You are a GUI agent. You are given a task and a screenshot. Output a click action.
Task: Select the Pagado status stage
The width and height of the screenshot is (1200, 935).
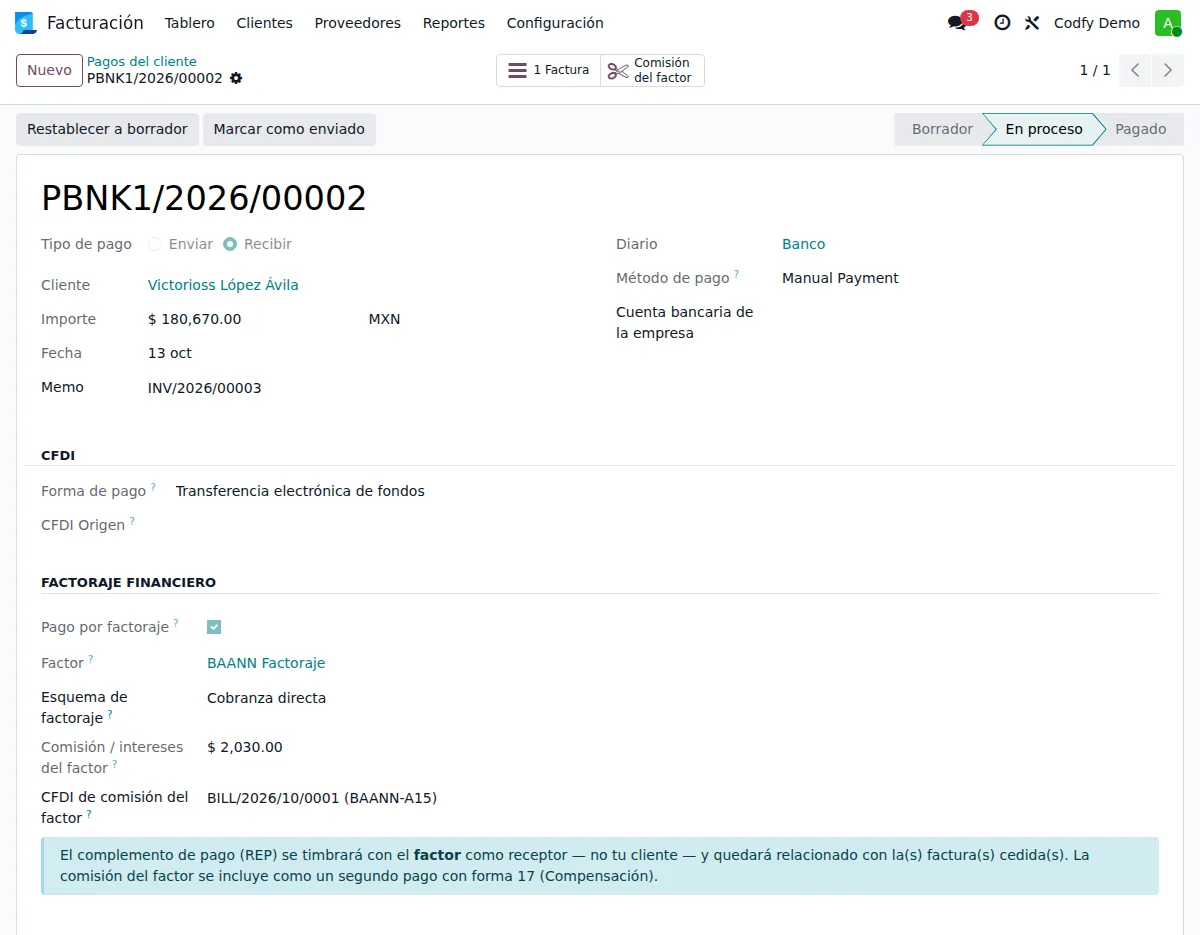[1141, 129]
